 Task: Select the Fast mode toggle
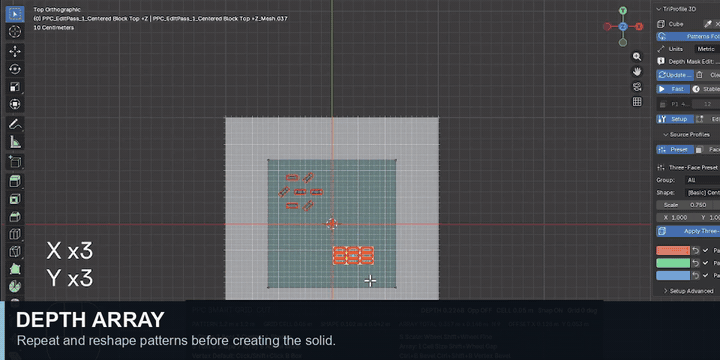(x=673, y=89)
